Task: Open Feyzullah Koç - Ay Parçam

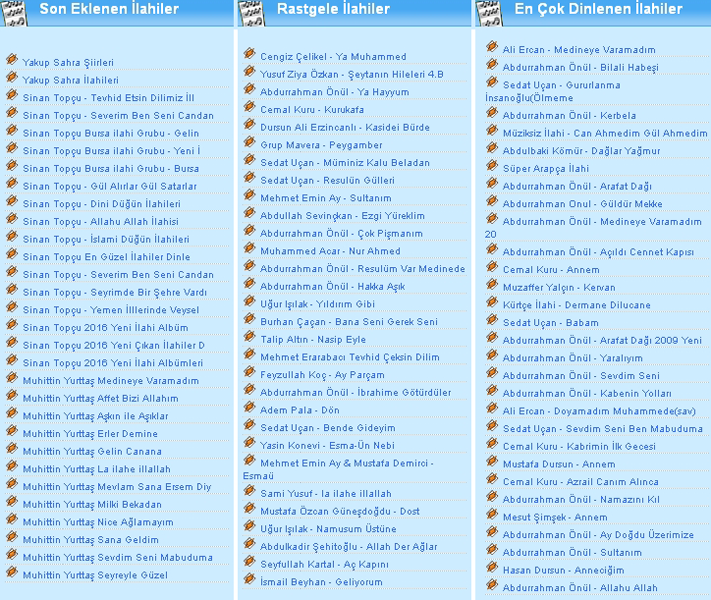Action: coord(322,375)
